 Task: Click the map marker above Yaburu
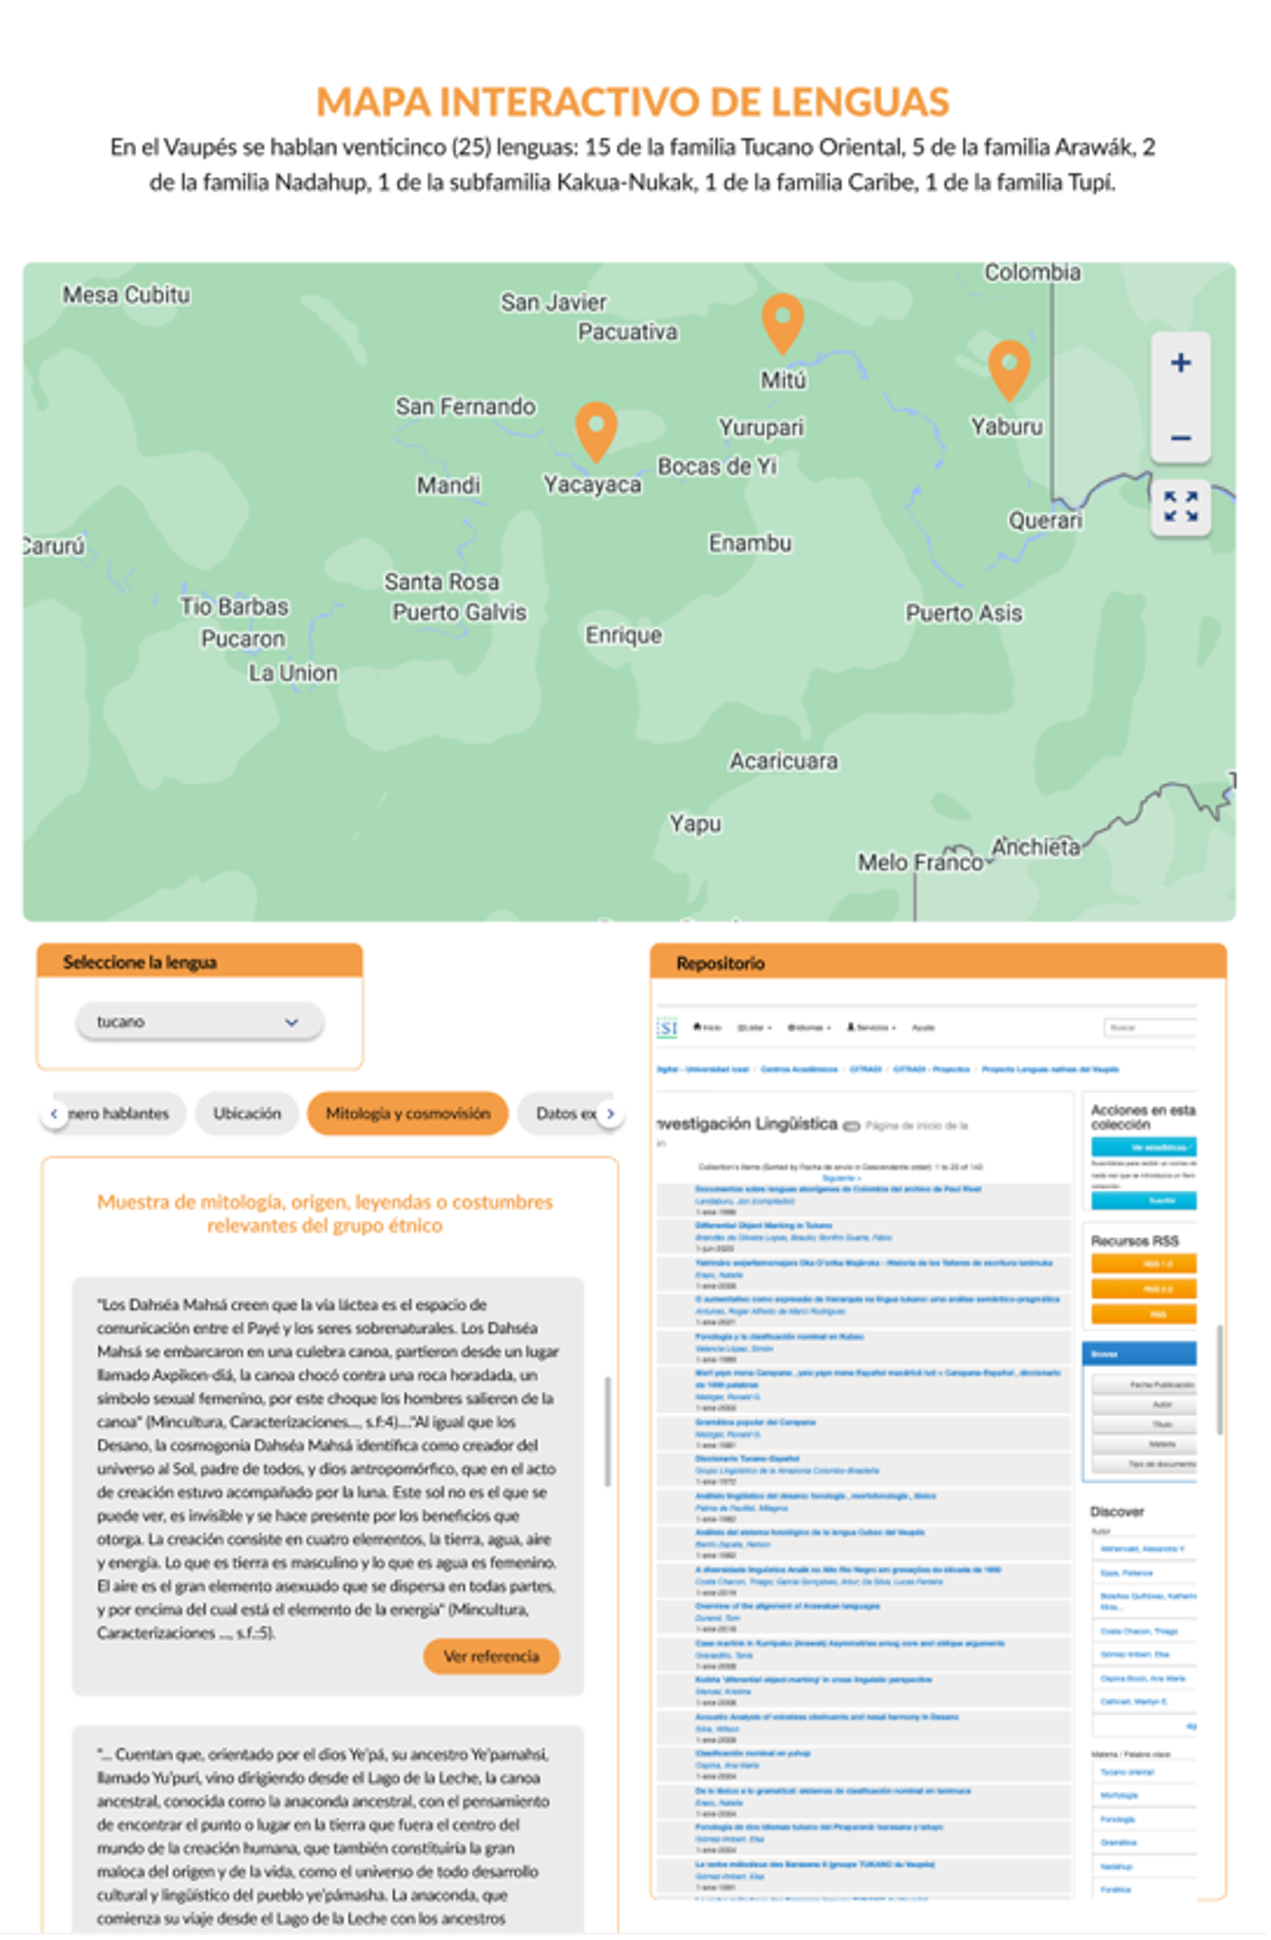click(x=1009, y=366)
